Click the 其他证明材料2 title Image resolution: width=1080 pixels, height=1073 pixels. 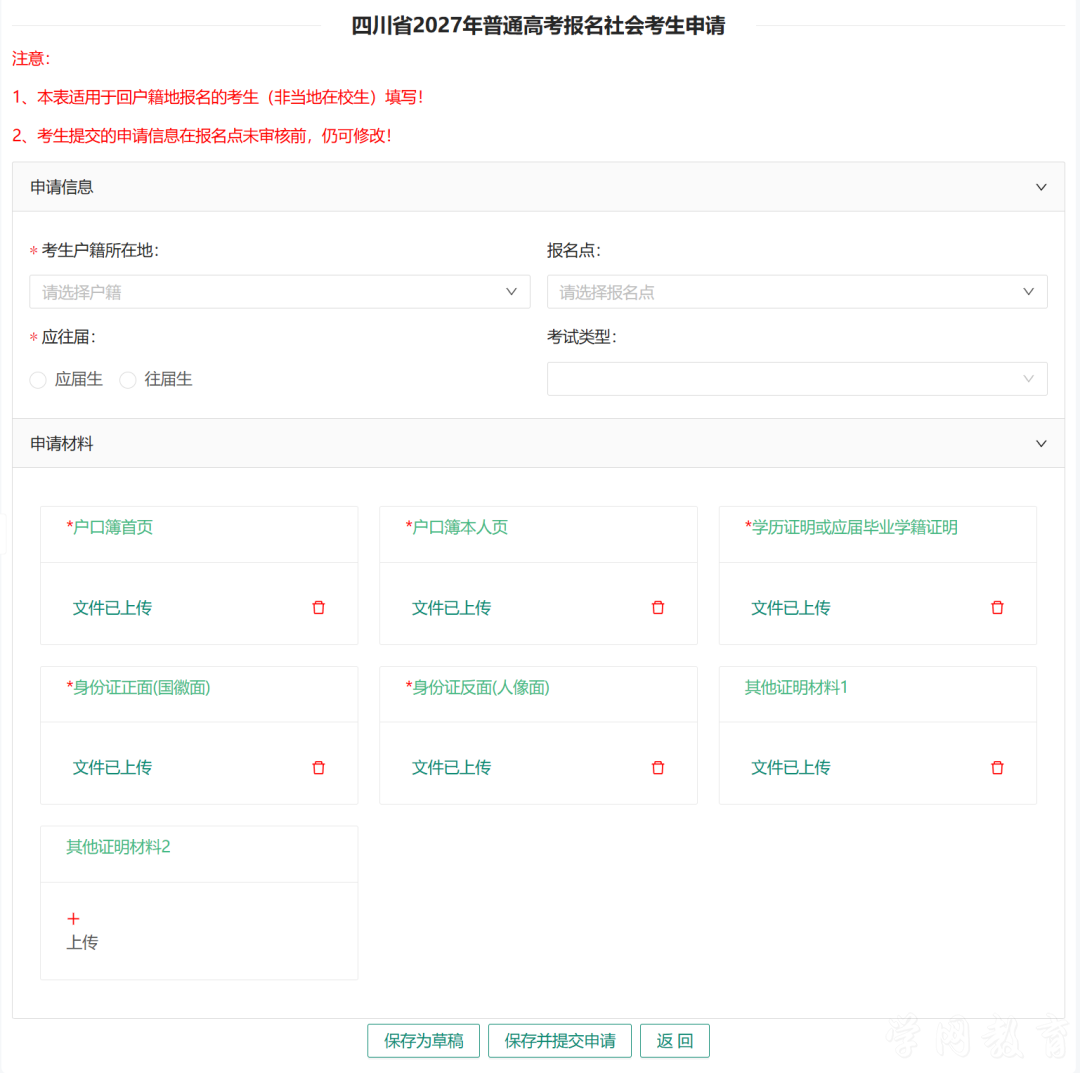coord(118,847)
